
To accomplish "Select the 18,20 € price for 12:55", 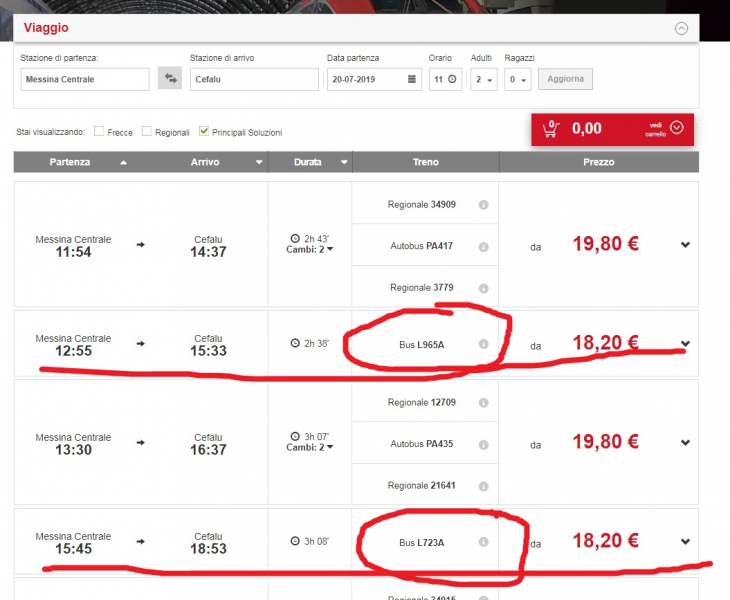I will point(605,343).
